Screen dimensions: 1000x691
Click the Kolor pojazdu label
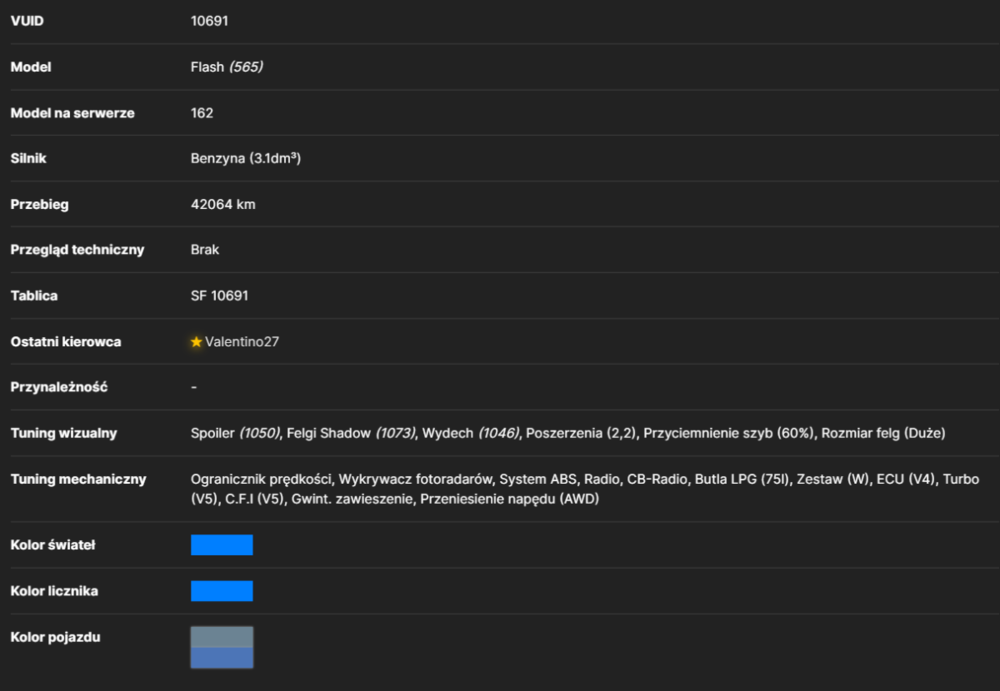[55, 637]
